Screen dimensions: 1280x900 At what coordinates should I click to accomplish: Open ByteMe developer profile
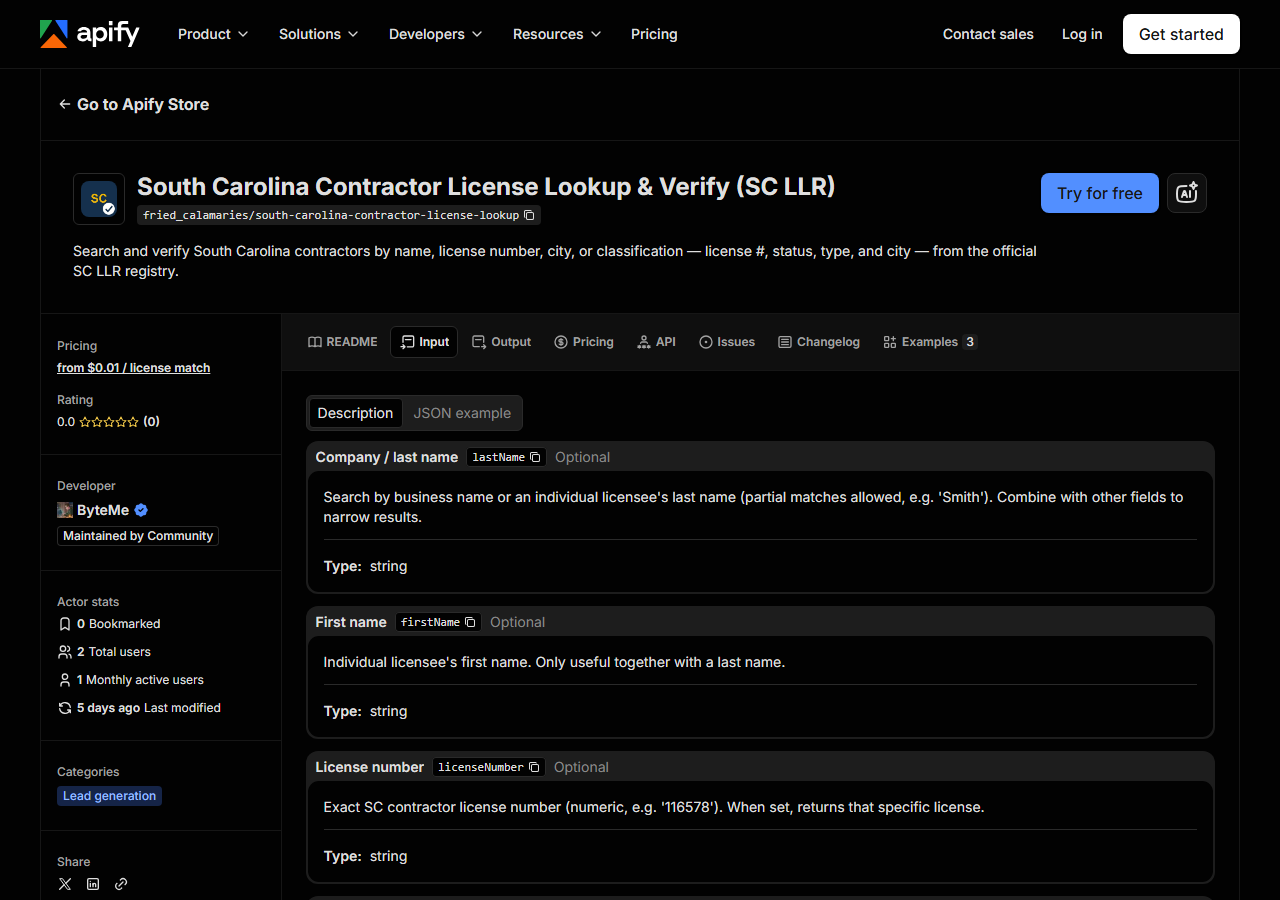click(x=103, y=510)
